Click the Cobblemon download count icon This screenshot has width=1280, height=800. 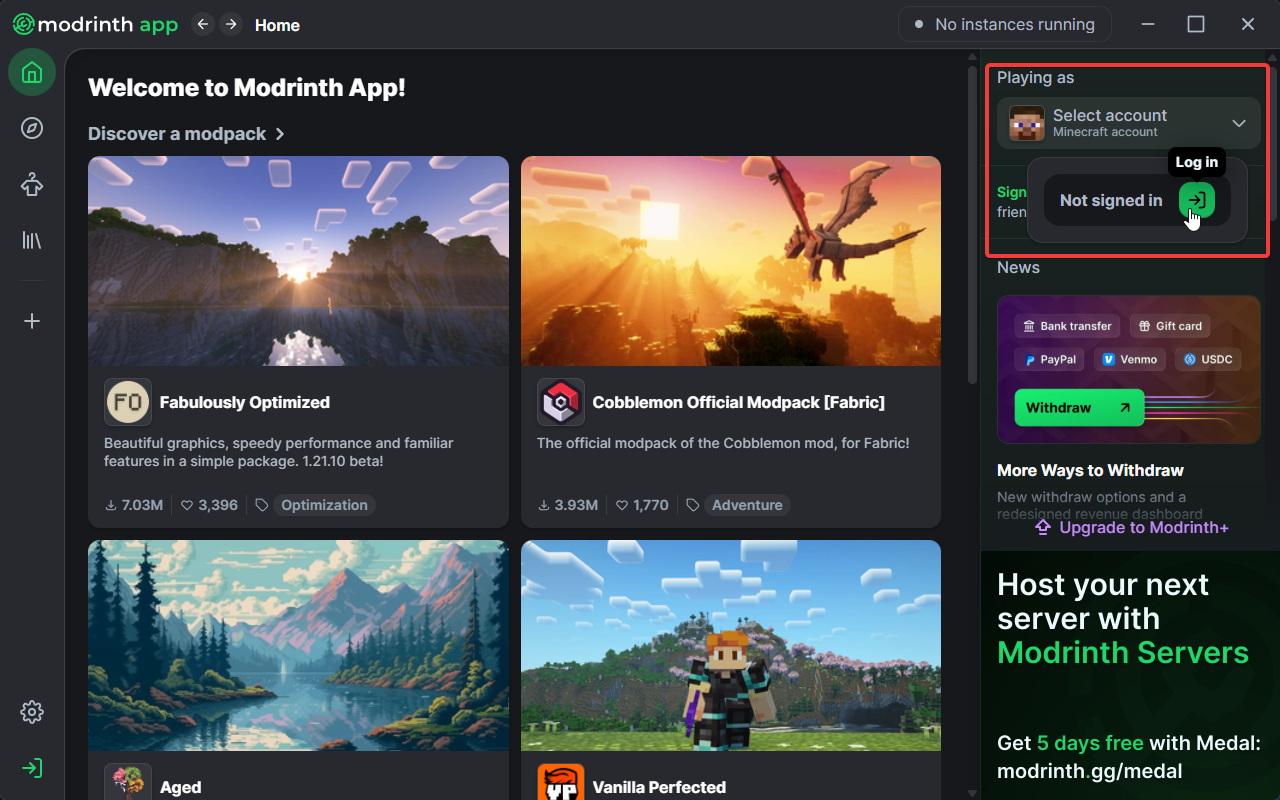(x=544, y=505)
